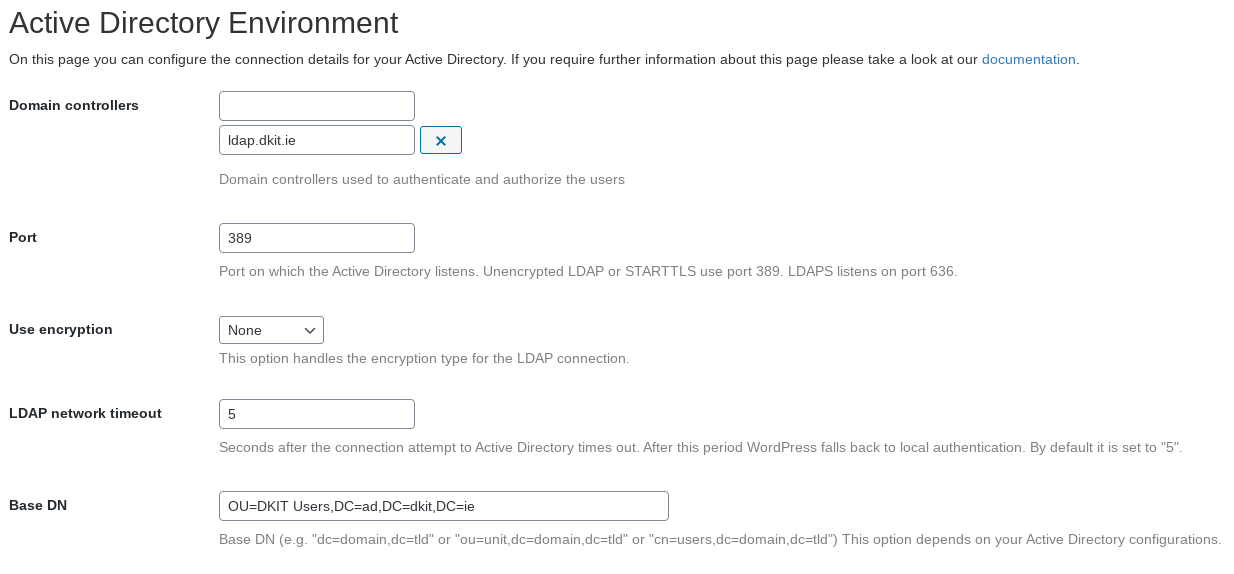Select the Port field containing 389

pyautogui.click(x=317, y=238)
